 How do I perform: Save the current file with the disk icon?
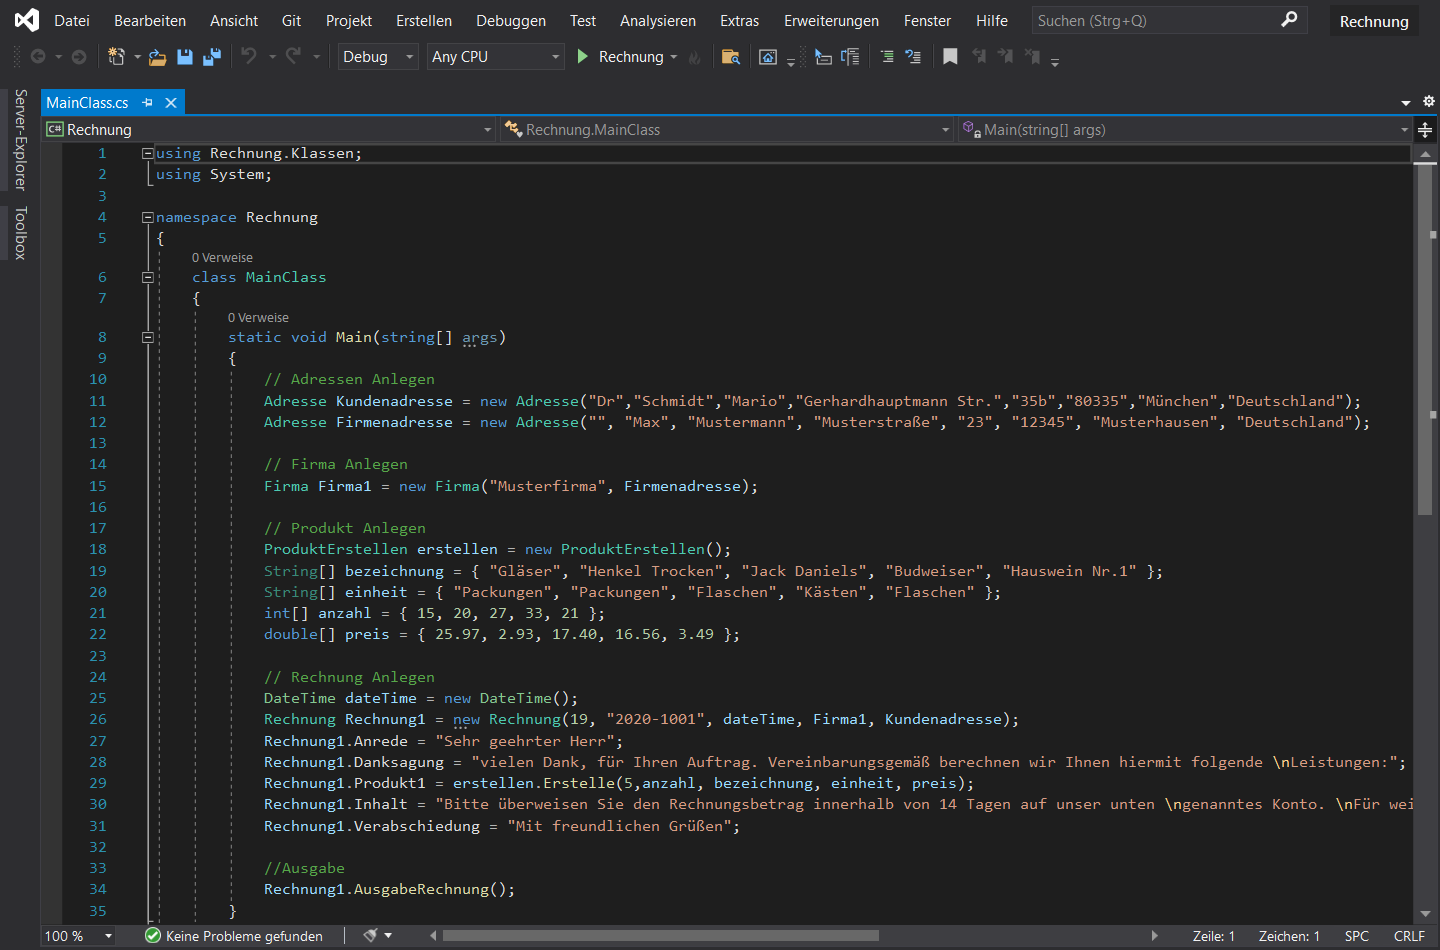click(x=185, y=57)
